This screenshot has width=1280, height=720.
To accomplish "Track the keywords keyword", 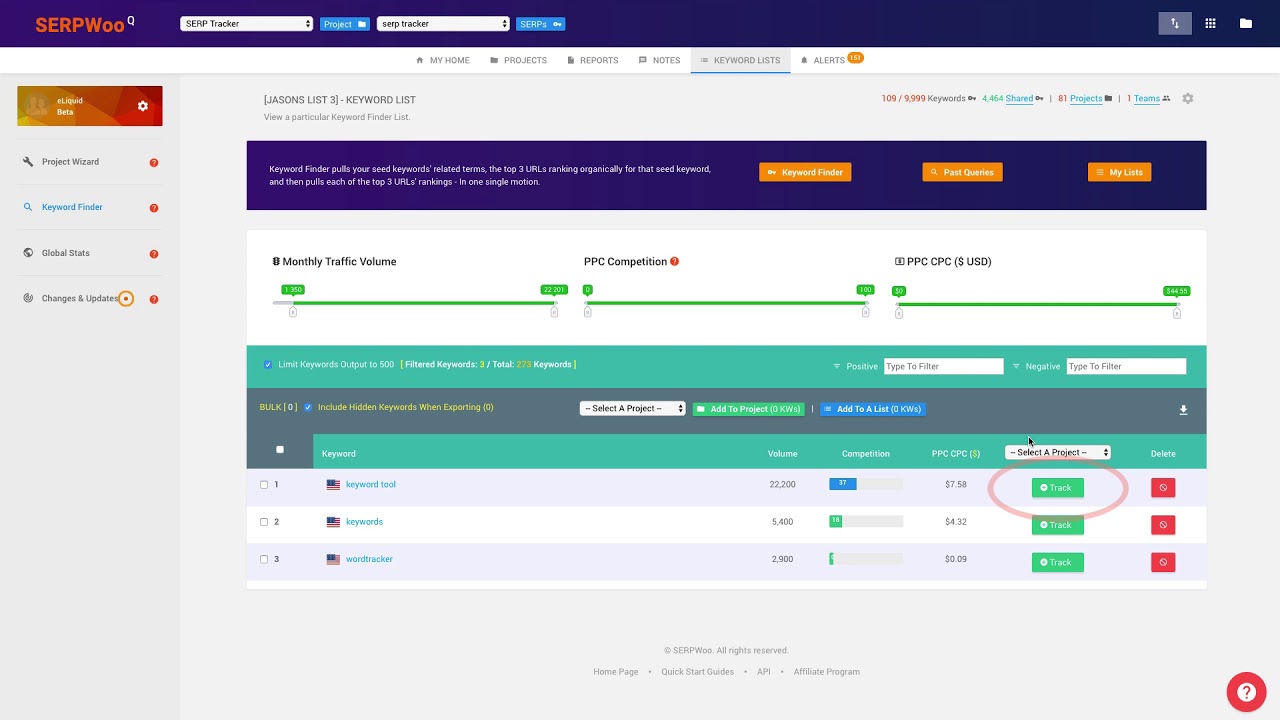I will tap(1057, 525).
